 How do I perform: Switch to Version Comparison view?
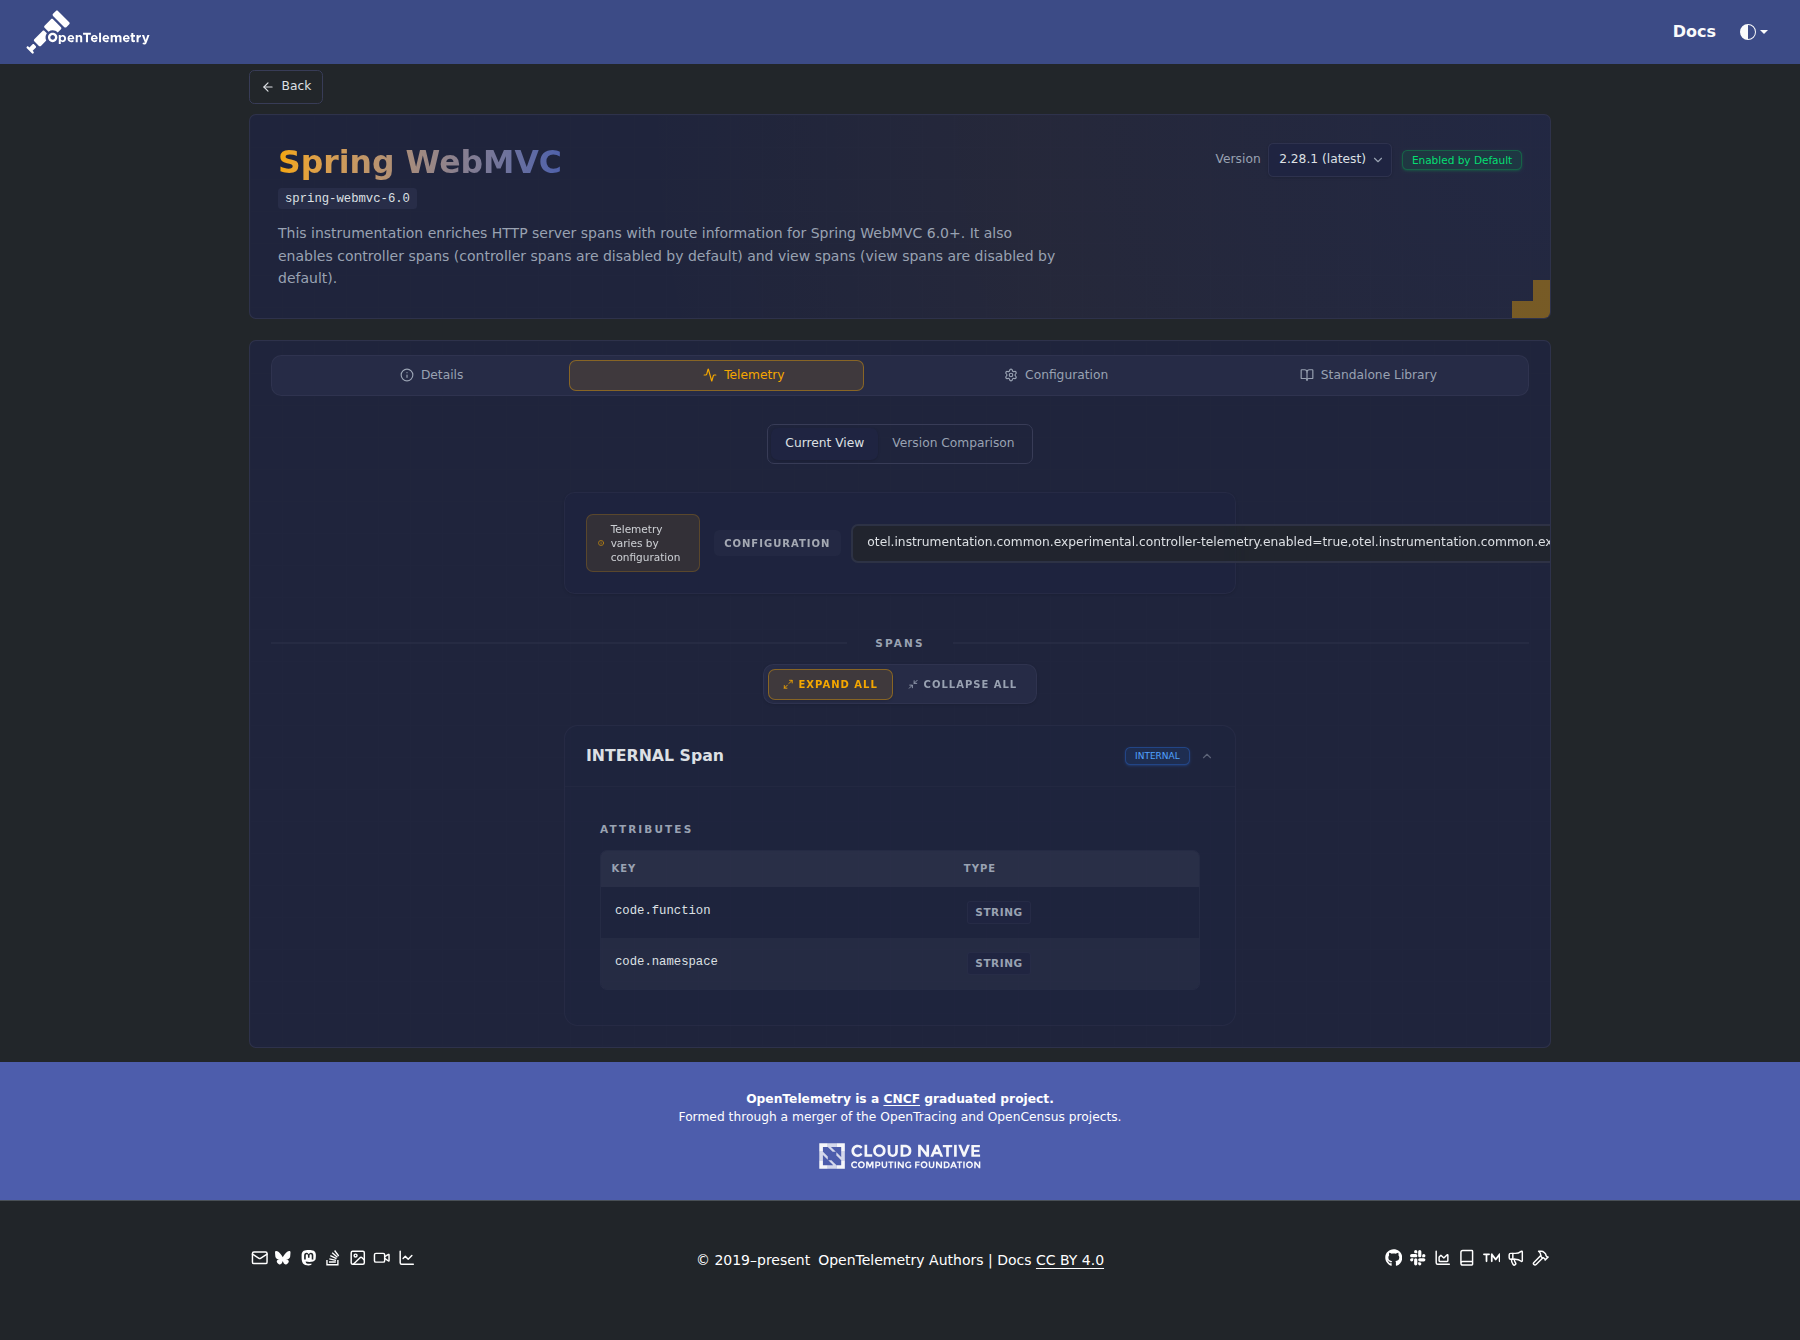click(x=953, y=443)
